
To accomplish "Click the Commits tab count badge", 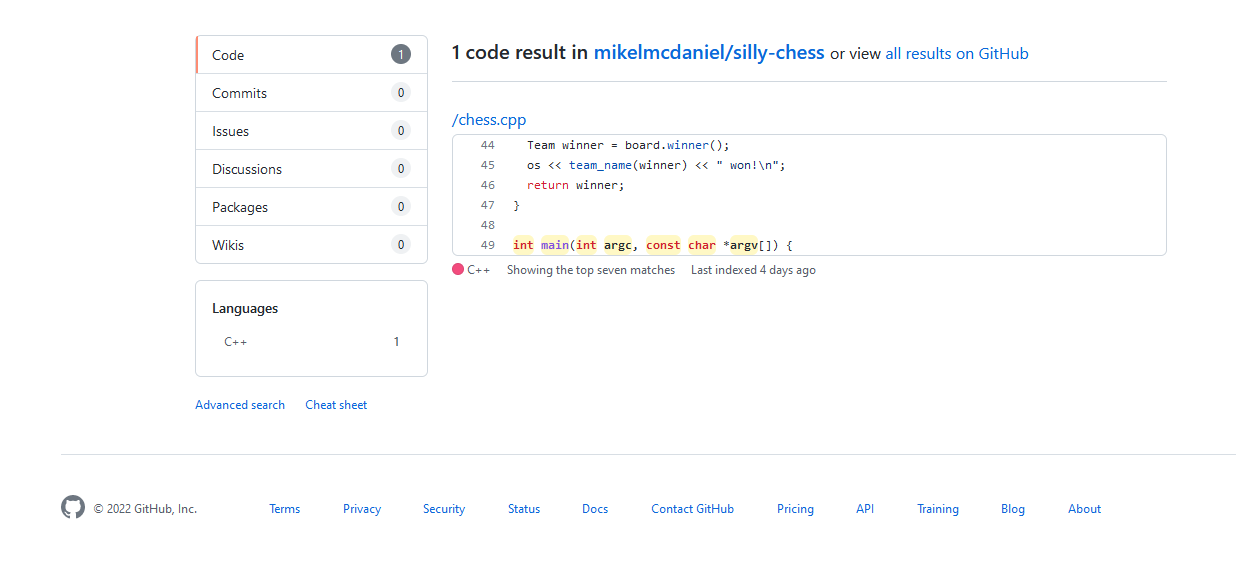I will 401,93.
